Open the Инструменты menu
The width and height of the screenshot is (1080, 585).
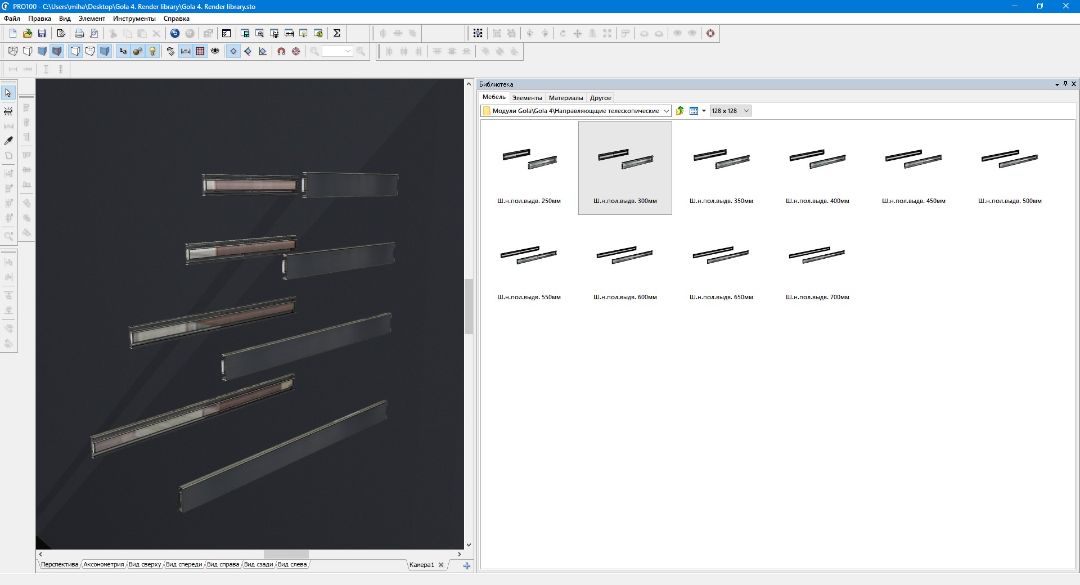pyautogui.click(x=134, y=19)
